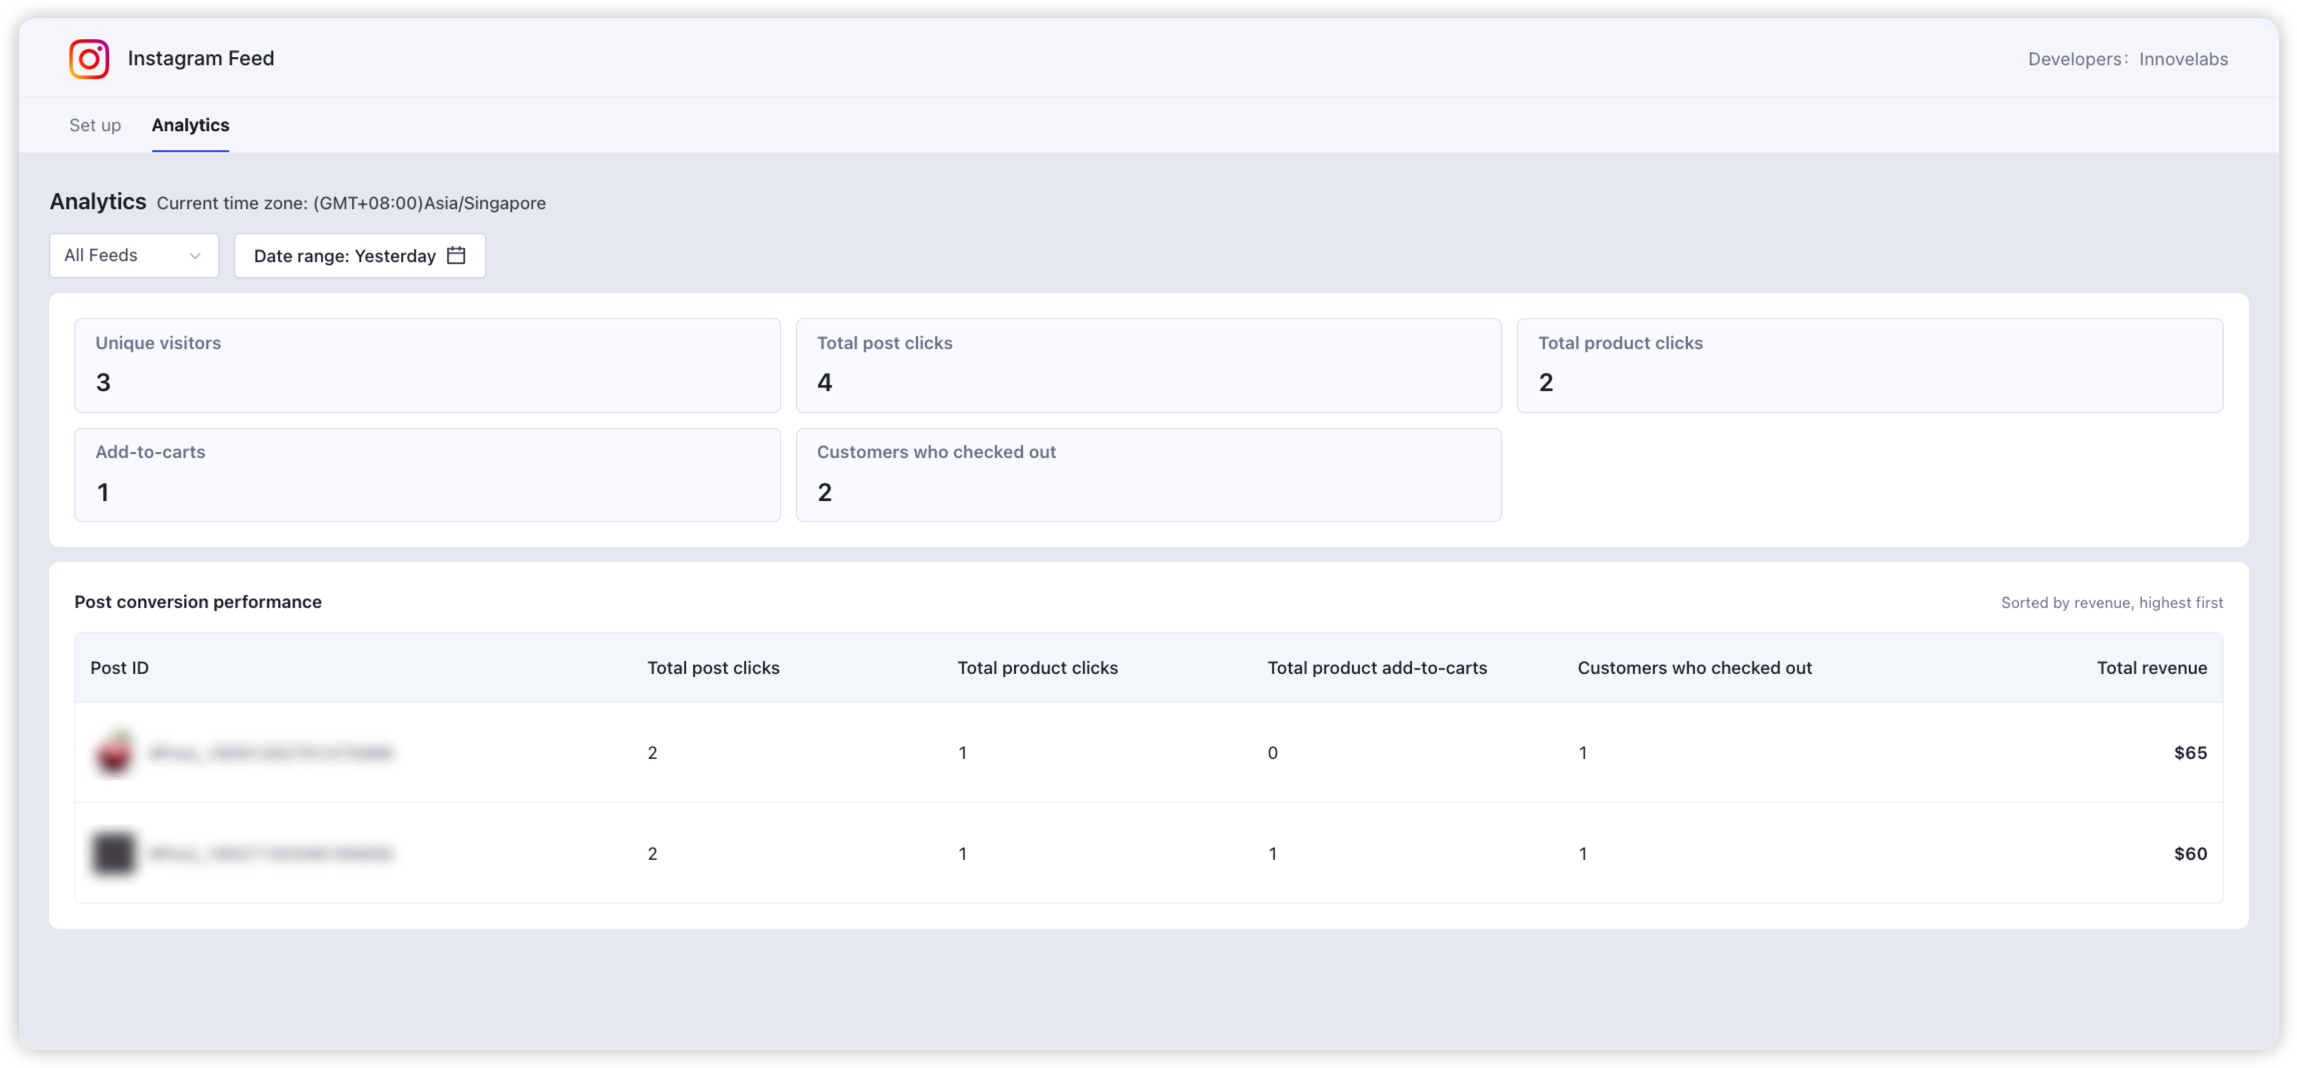This screenshot has width=2297, height=1068.
Task: Click the Total post clicks summary card
Action: pyautogui.click(x=1148, y=365)
